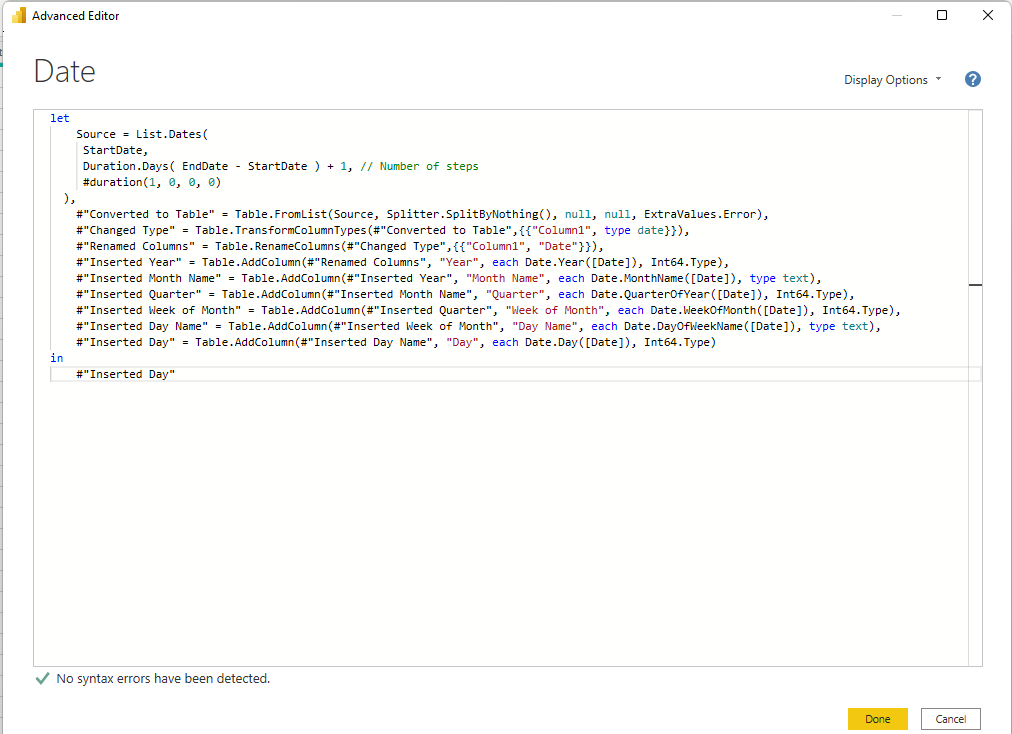Click 'Date.Year([Date])' expression
The width and height of the screenshot is (1012, 734).
tap(581, 262)
